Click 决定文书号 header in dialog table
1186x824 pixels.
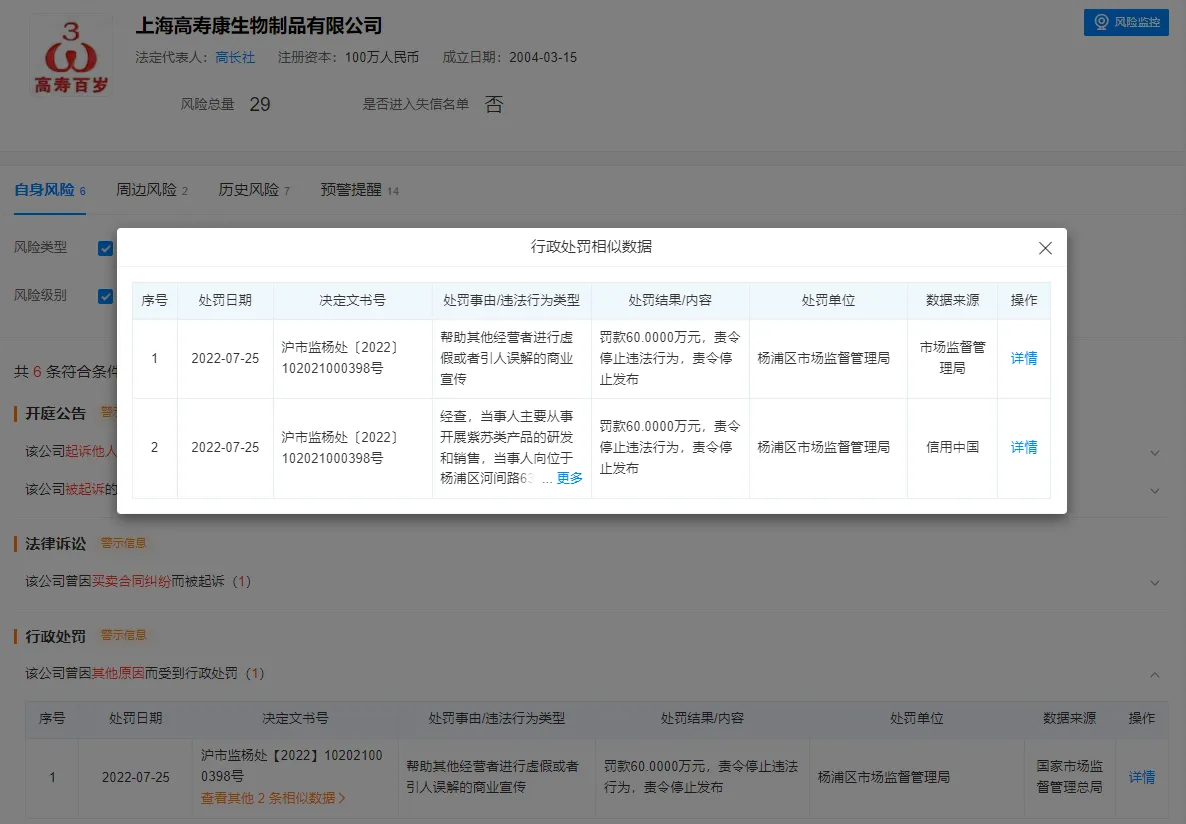352,300
